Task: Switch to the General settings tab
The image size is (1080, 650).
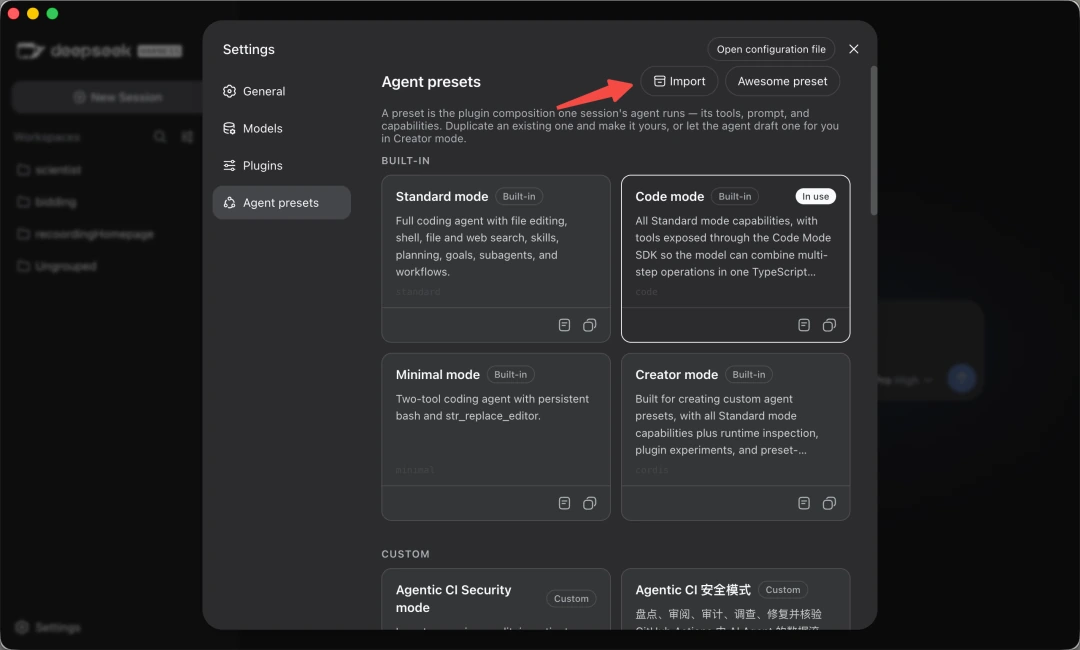Action: click(x=282, y=91)
